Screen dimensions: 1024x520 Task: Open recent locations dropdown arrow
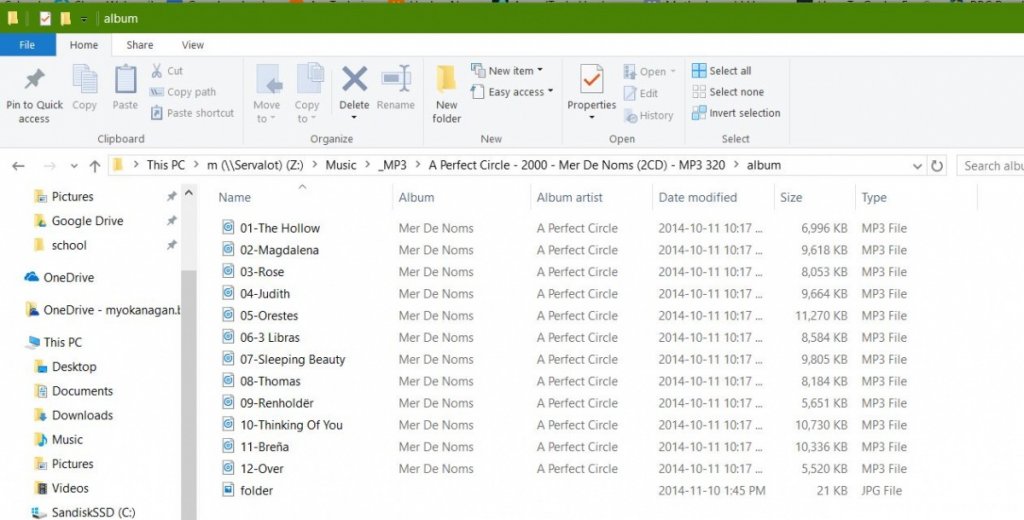click(74, 166)
